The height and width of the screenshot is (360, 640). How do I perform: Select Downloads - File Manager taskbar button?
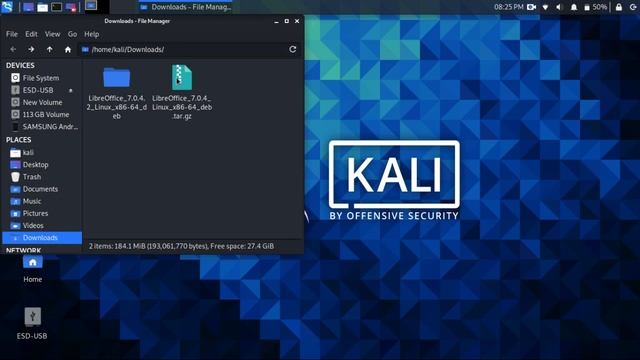[x=185, y=7]
